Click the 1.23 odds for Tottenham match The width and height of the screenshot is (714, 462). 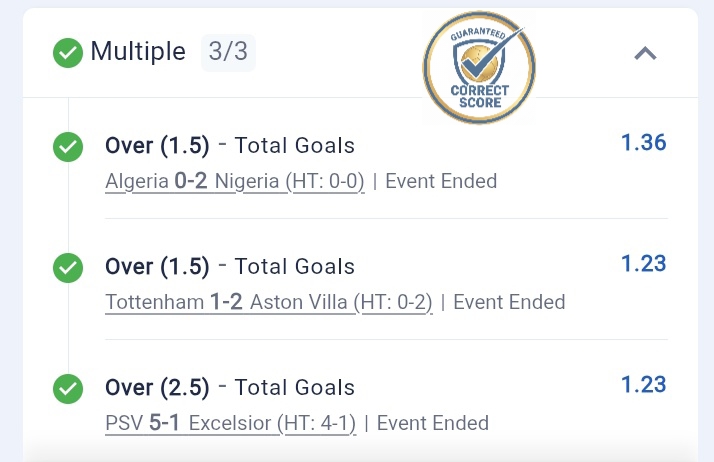(643, 264)
